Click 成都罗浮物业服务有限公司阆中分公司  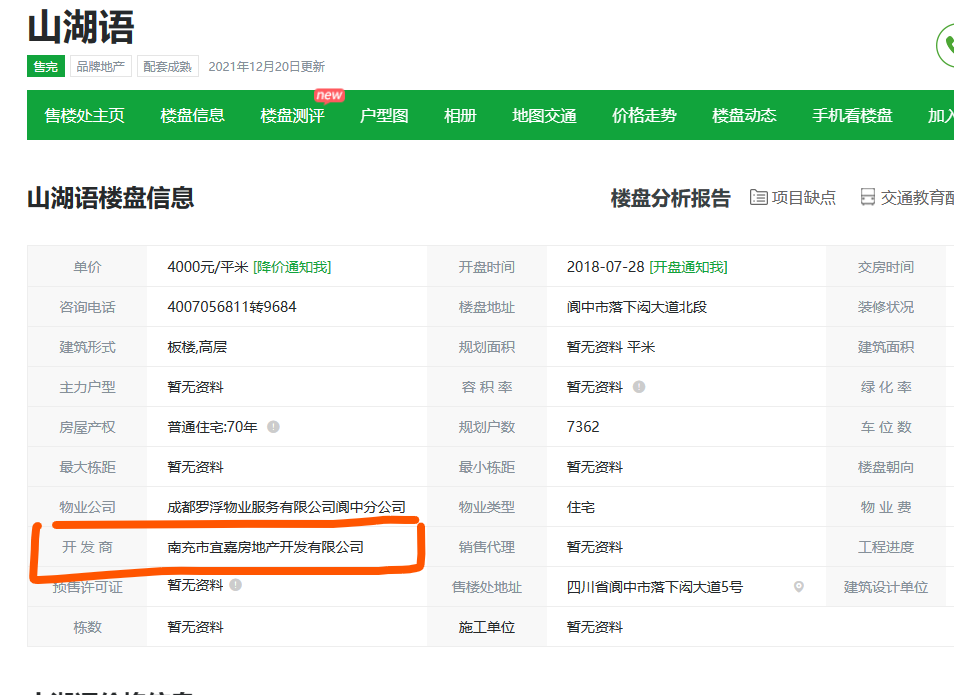click(287, 507)
